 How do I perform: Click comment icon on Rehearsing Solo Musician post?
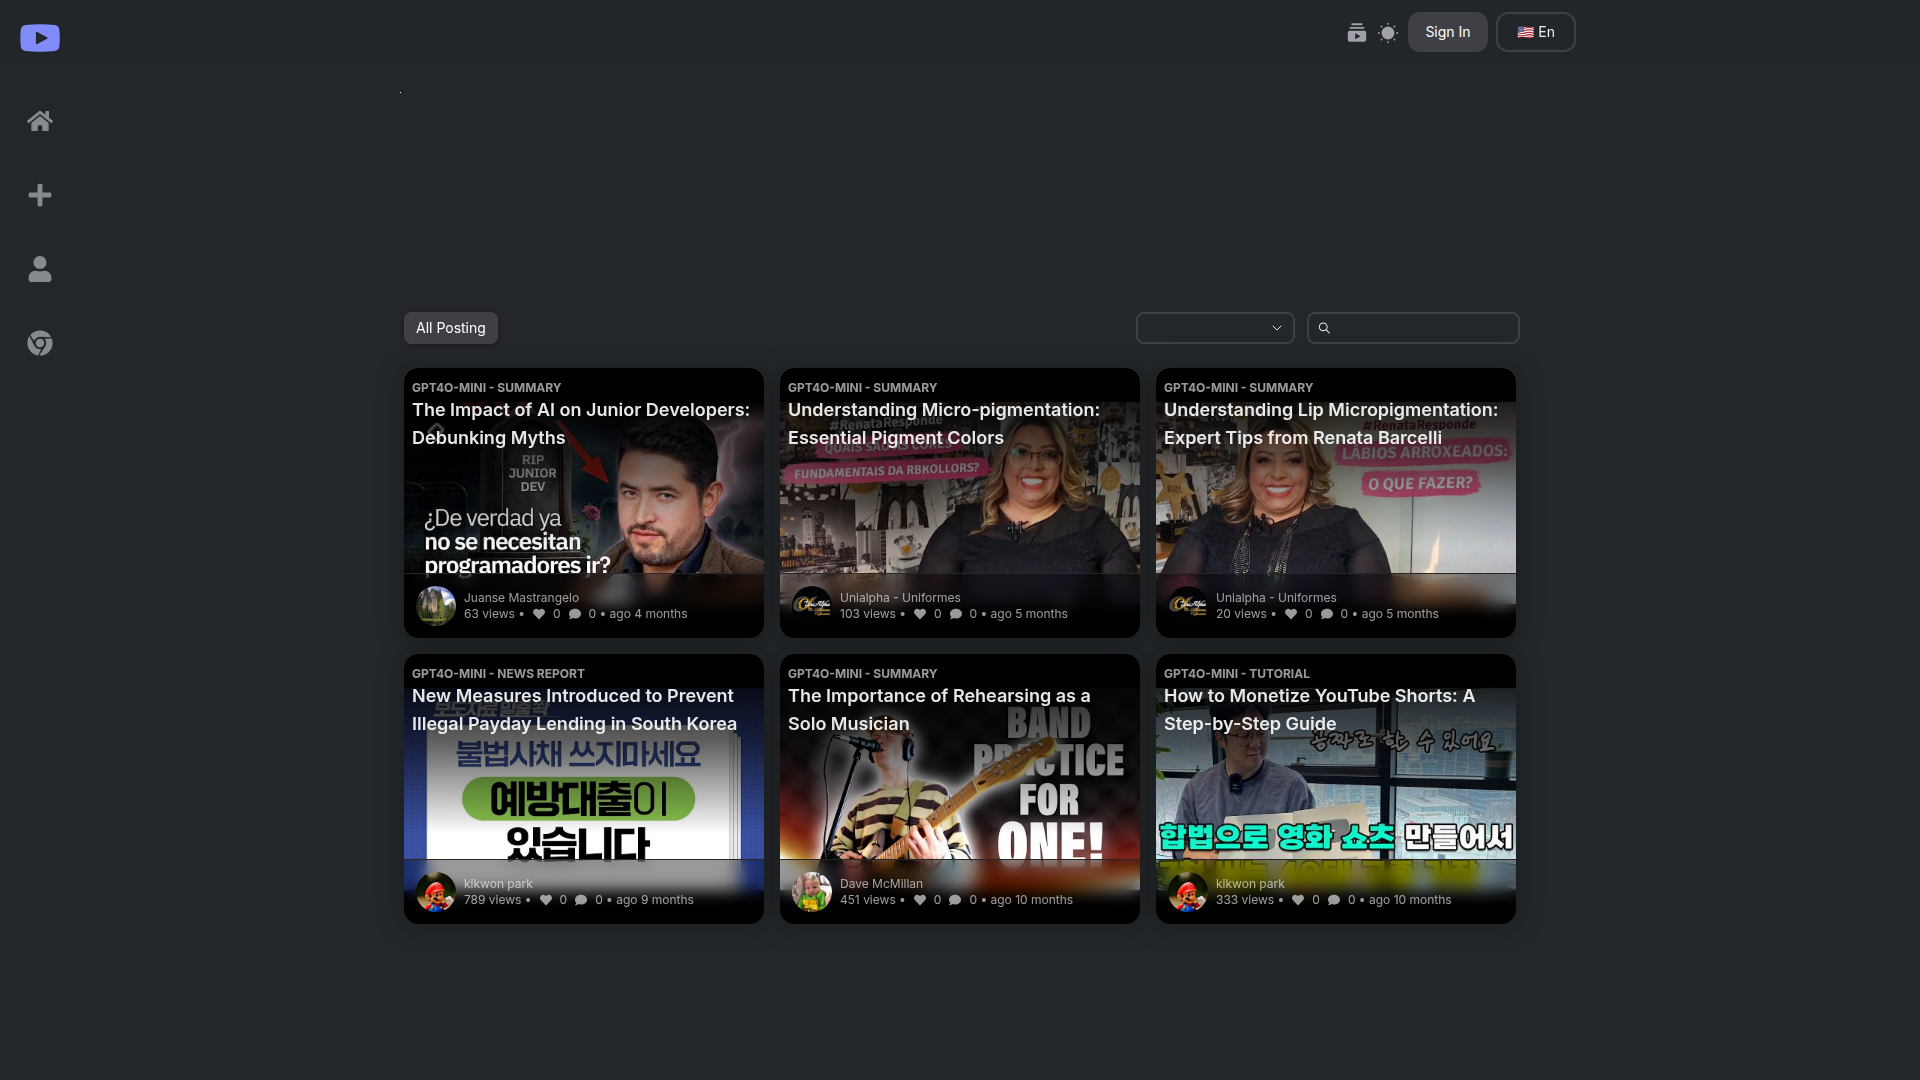tap(955, 900)
